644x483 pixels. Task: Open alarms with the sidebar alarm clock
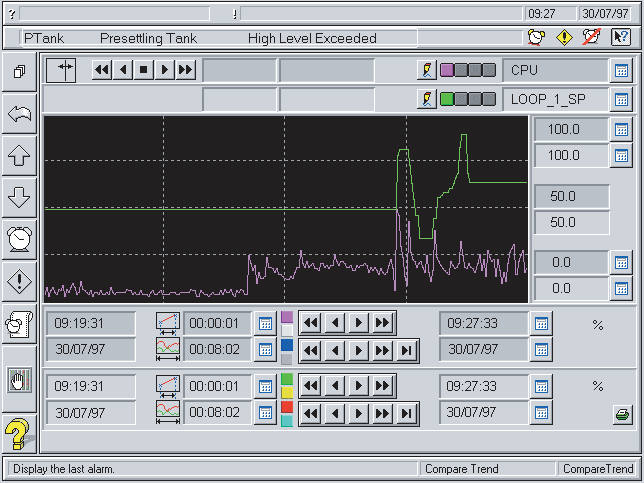(19, 239)
